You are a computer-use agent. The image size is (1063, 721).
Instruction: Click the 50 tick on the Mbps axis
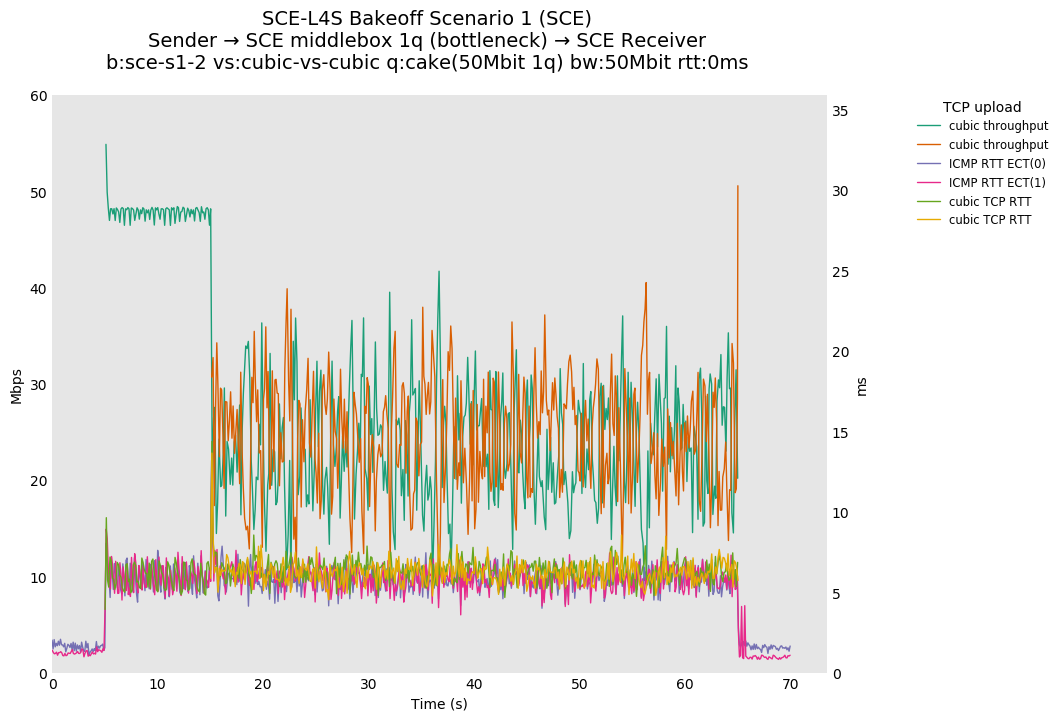[x=38, y=193]
